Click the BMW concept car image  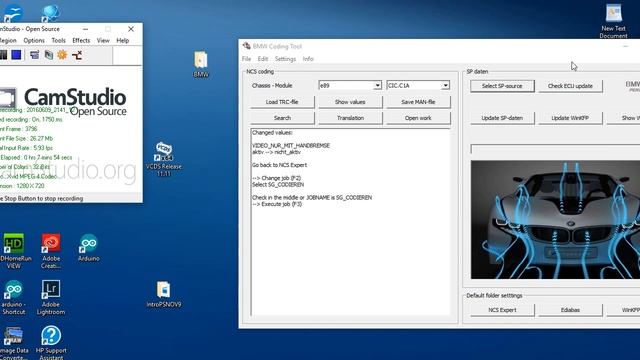pos(555,220)
